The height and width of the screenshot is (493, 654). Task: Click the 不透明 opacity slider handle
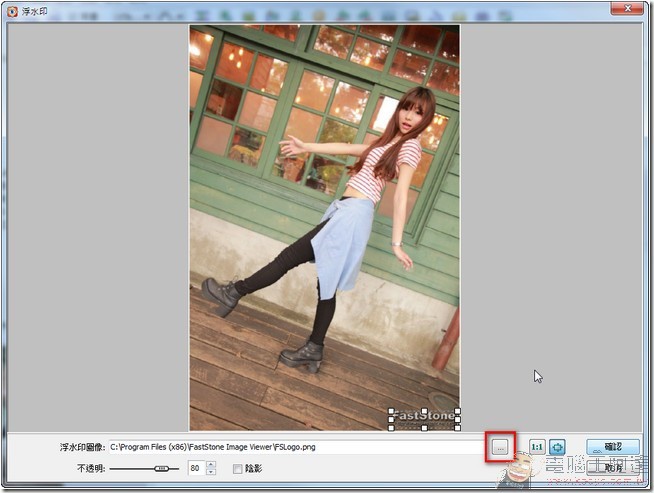click(x=161, y=468)
